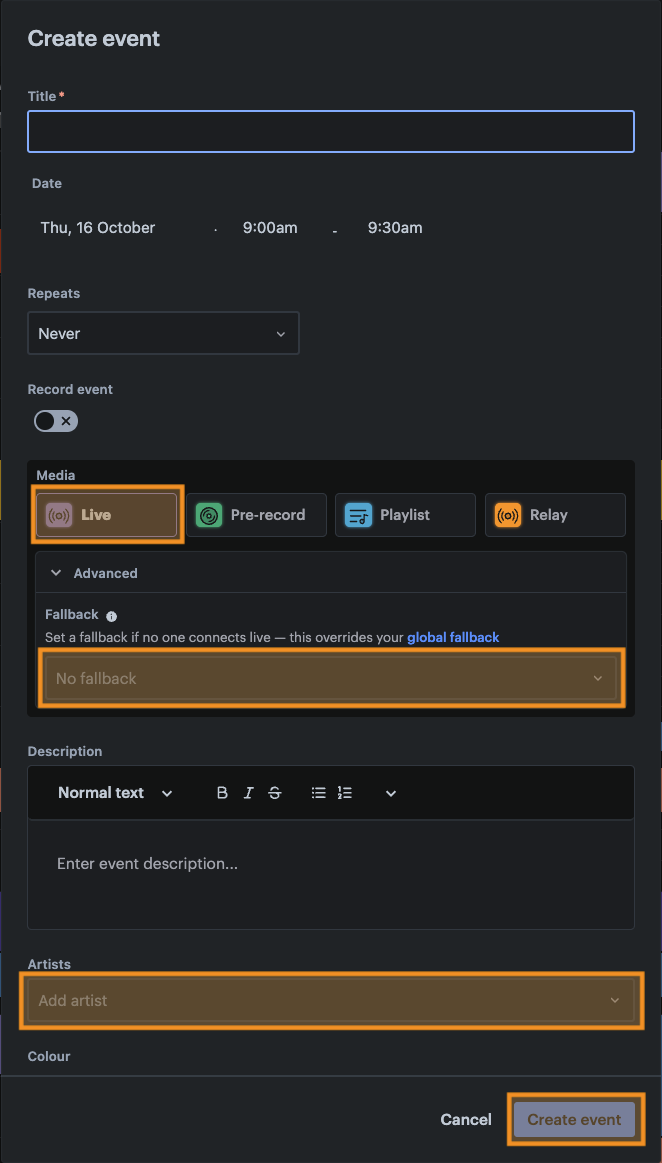Toggle italic formatting in description
The image size is (662, 1163).
[x=248, y=793]
